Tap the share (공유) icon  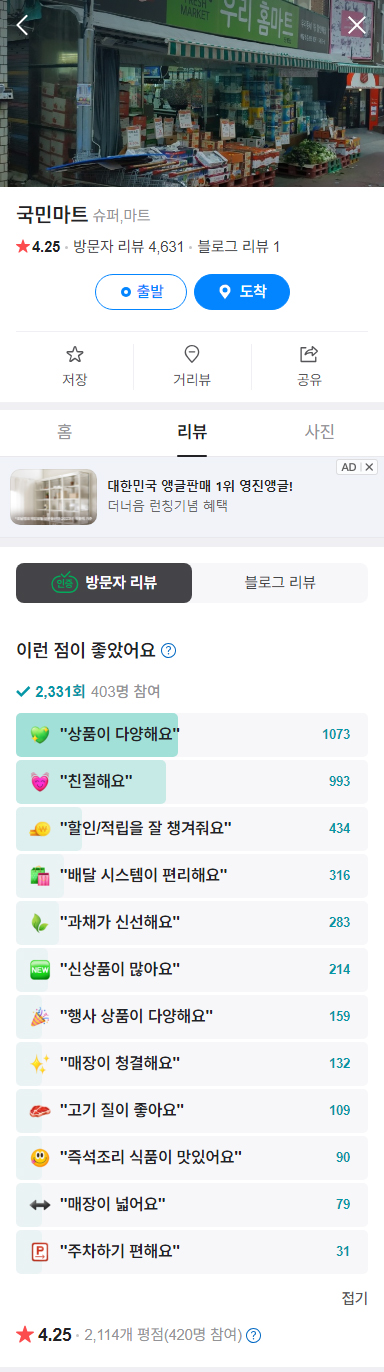coord(309,354)
